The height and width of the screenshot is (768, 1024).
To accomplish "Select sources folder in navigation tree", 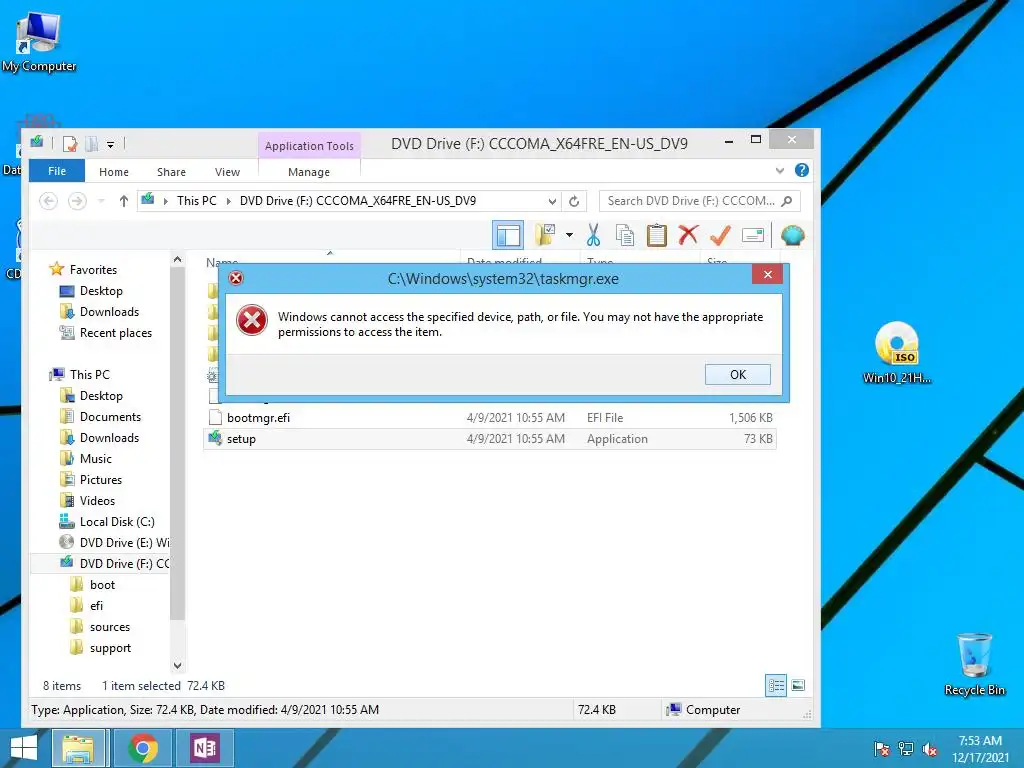I will (110, 627).
